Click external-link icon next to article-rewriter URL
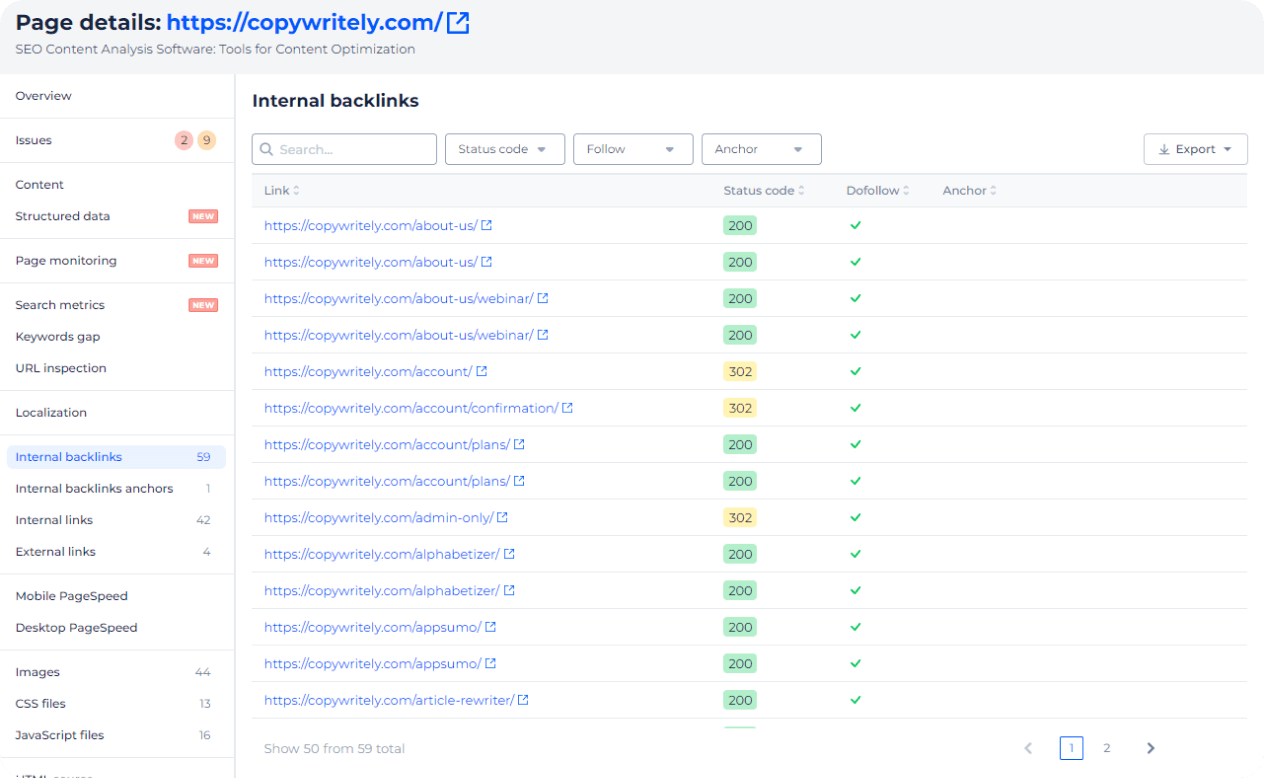Viewport: 1264px width, 778px height. click(522, 700)
